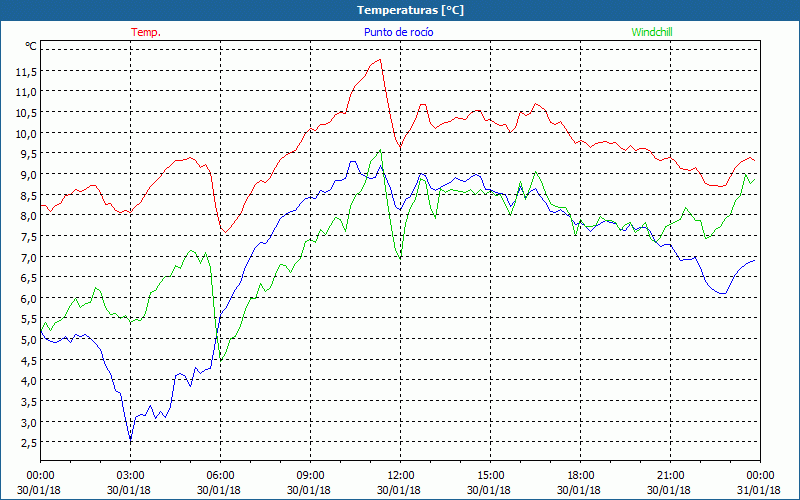Click the 31/01/18 date label
This screenshot has width=800, height=500.
tap(759, 490)
